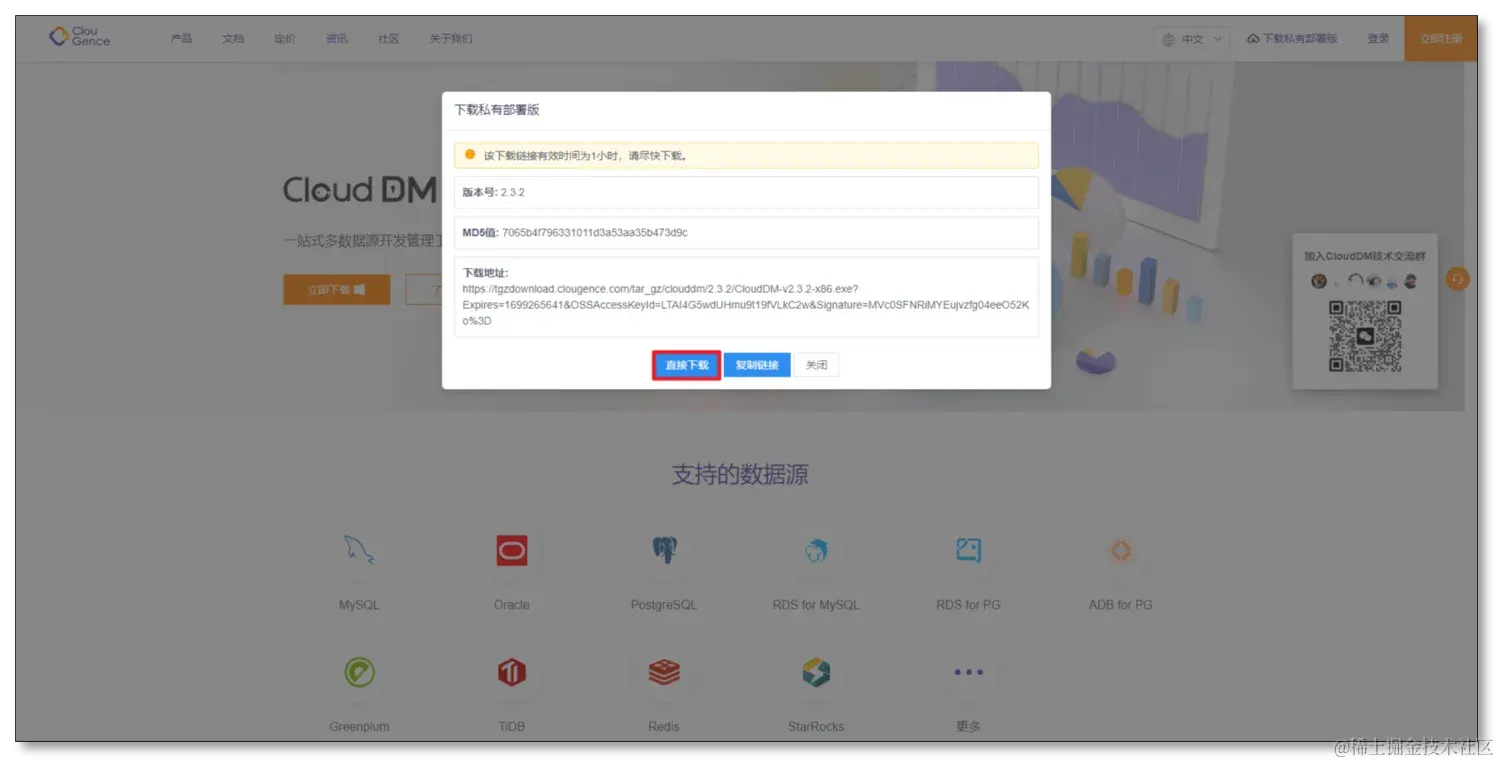Click the globe language icon
Viewport: 1500px width, 764px height.
pyautogui.click(x=1168, y=40)
